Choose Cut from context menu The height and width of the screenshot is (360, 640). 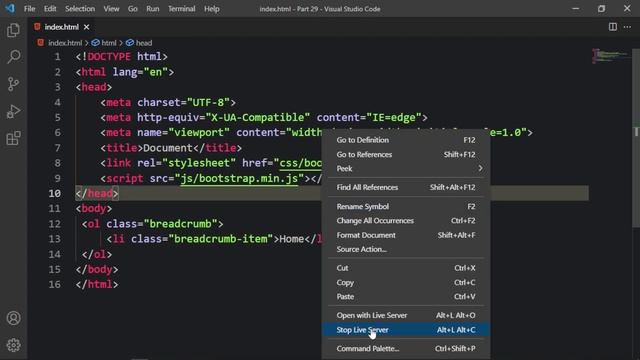[x=406, y=268]
